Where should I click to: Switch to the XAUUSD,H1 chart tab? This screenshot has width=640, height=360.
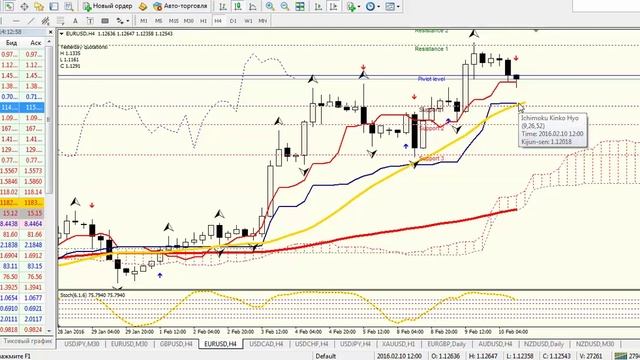point(399,344)
